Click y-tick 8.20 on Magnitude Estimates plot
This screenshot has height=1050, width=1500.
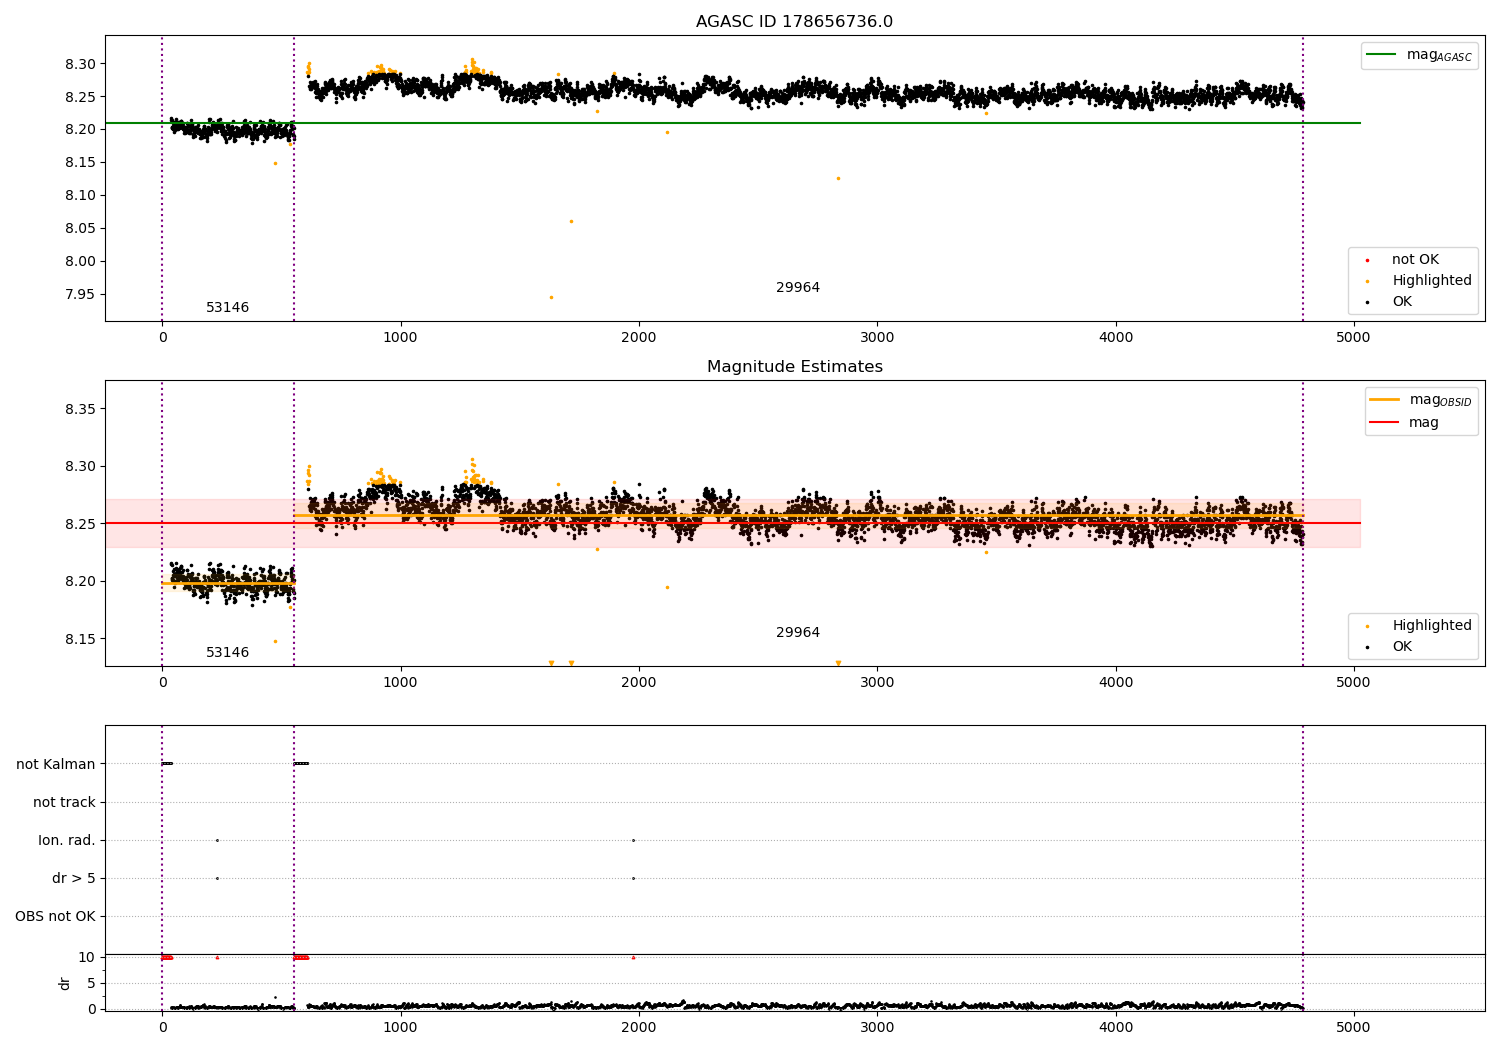(80, 581)
